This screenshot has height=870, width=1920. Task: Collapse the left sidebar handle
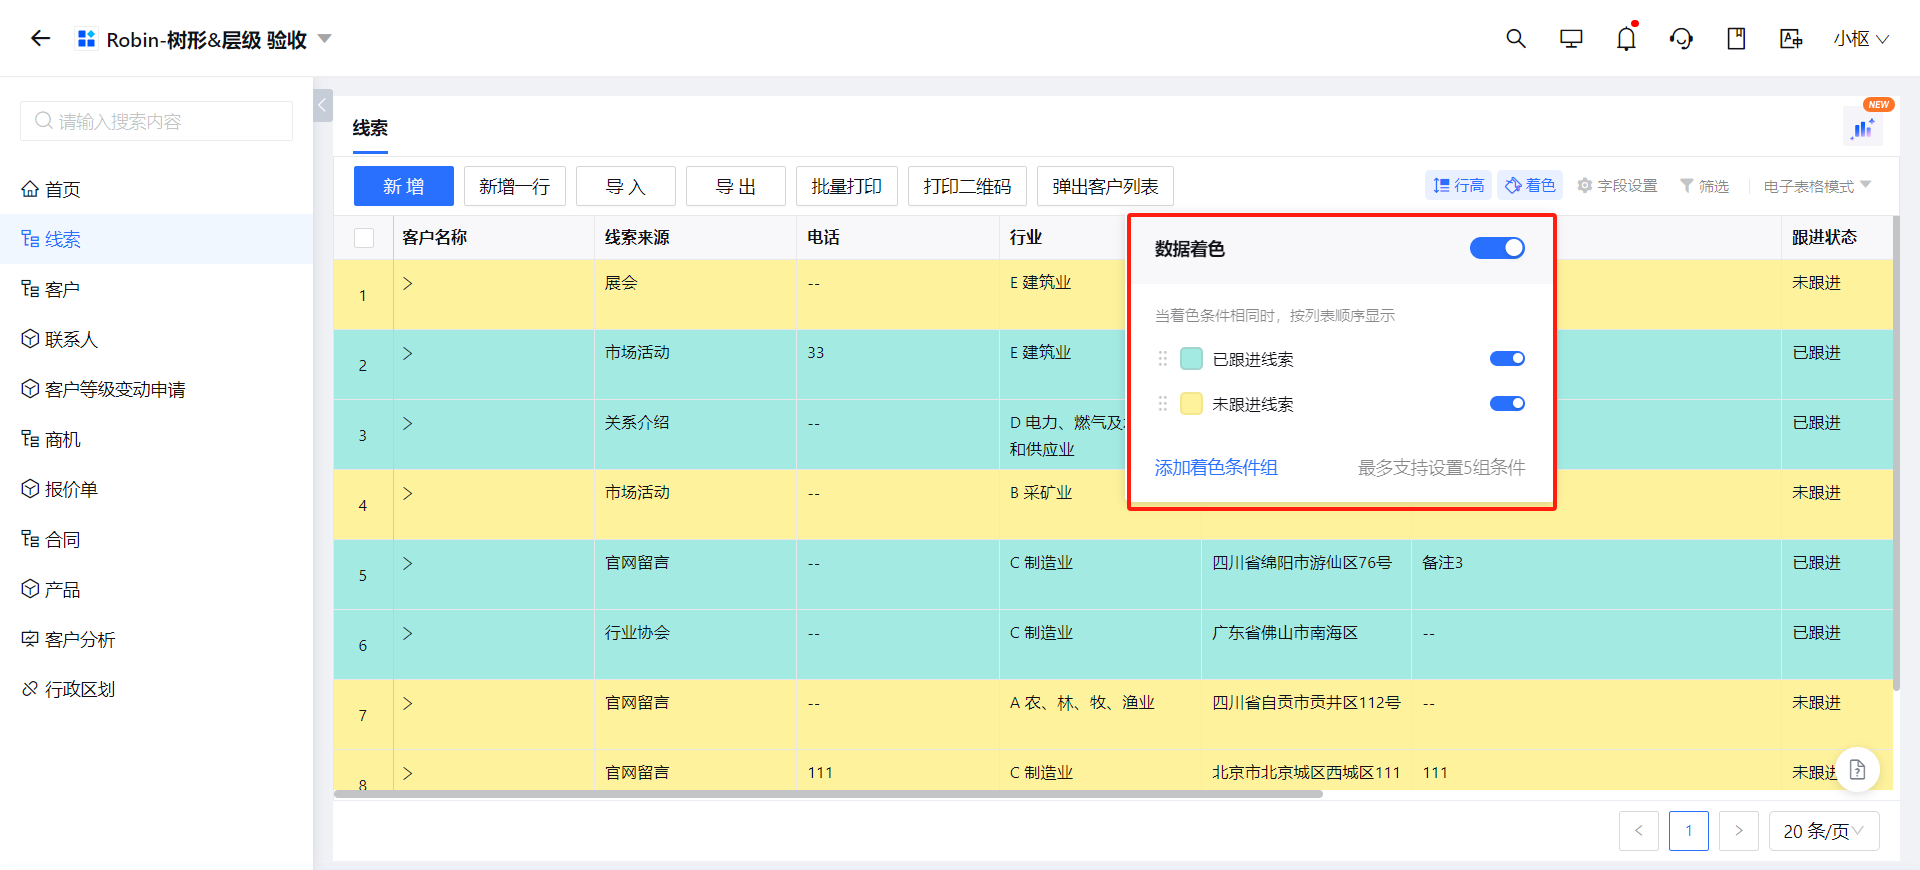(x=323, y=105)
